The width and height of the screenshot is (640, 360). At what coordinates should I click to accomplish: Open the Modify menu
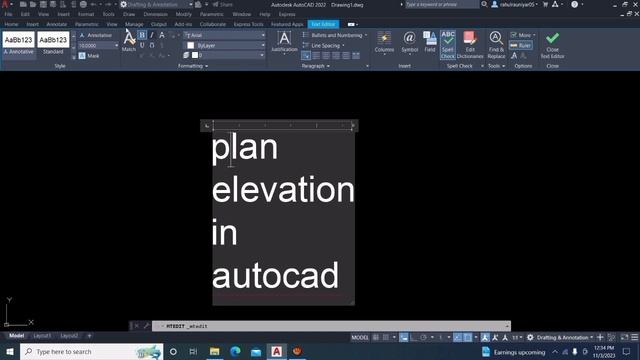point(184,14)
